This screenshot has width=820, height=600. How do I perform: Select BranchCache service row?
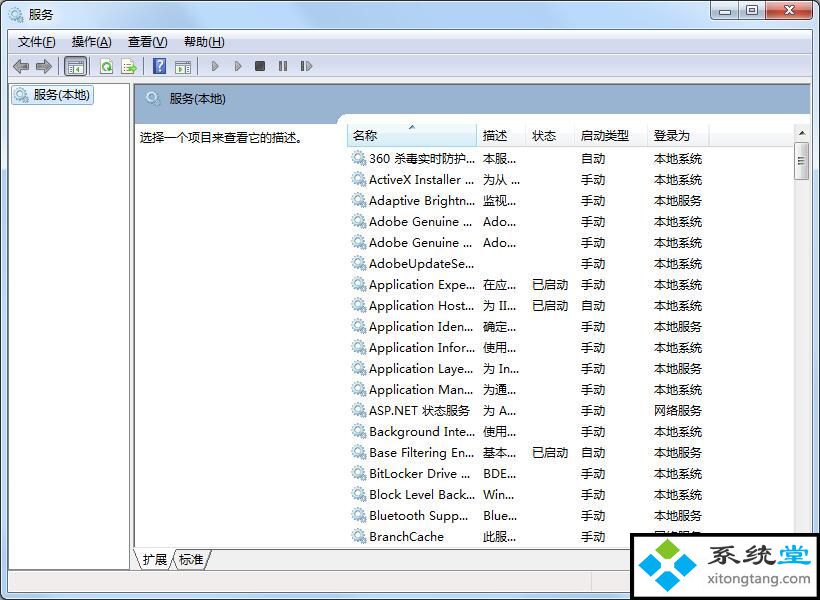[527, 536]
